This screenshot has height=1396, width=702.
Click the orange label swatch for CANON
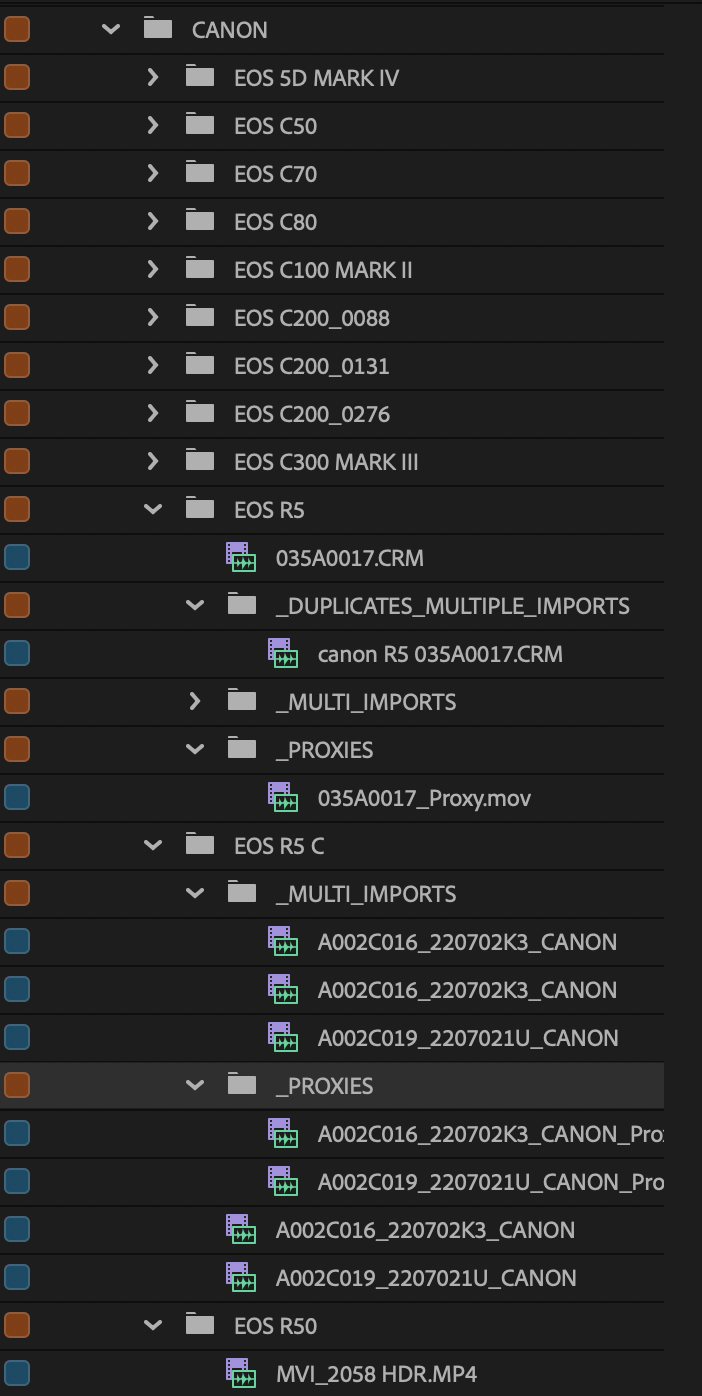coord(17,29)
